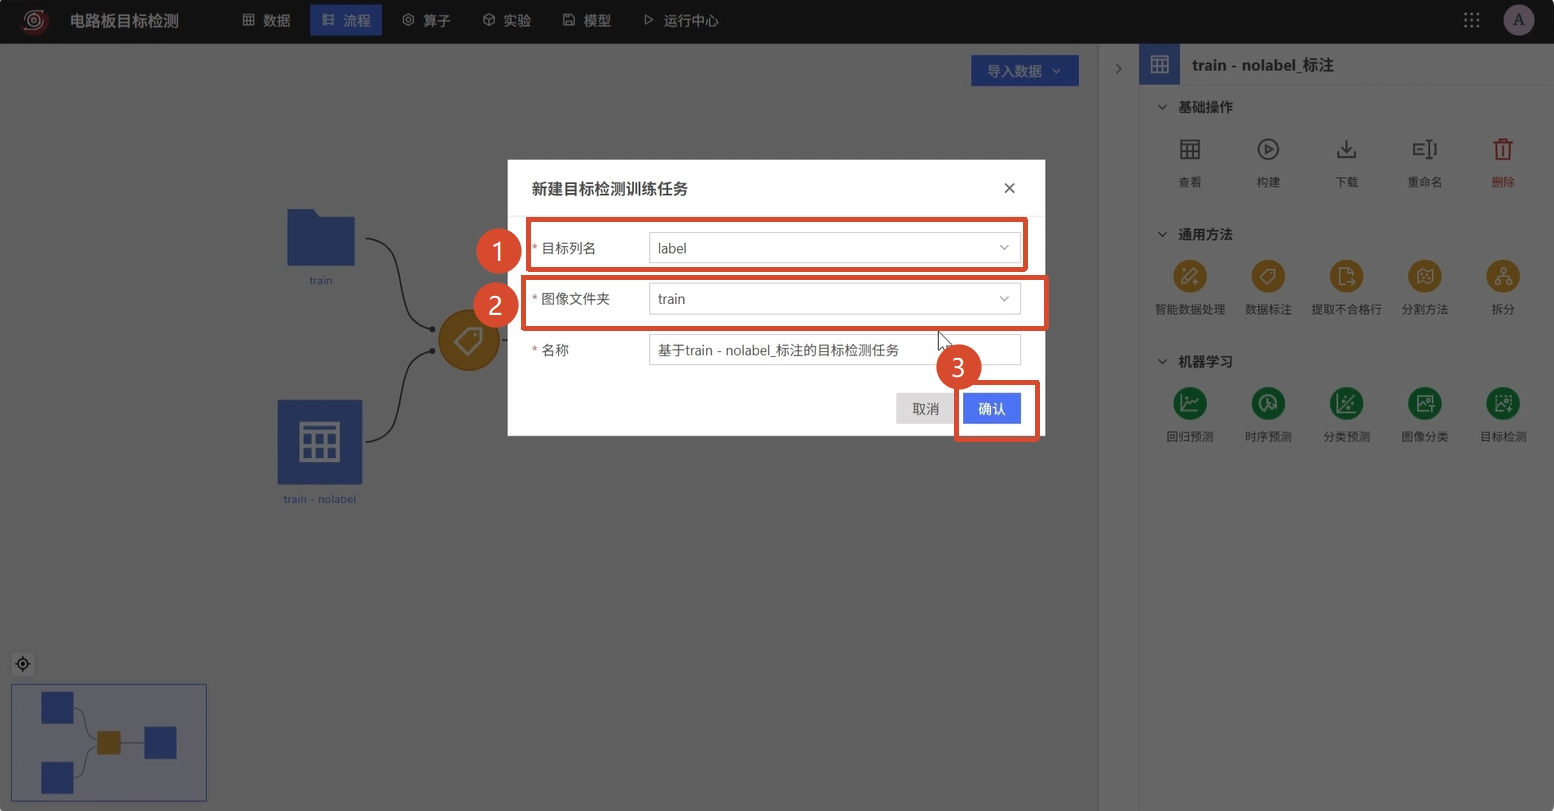Open the 图像文件夹 train dropdown

coord(834,299)
